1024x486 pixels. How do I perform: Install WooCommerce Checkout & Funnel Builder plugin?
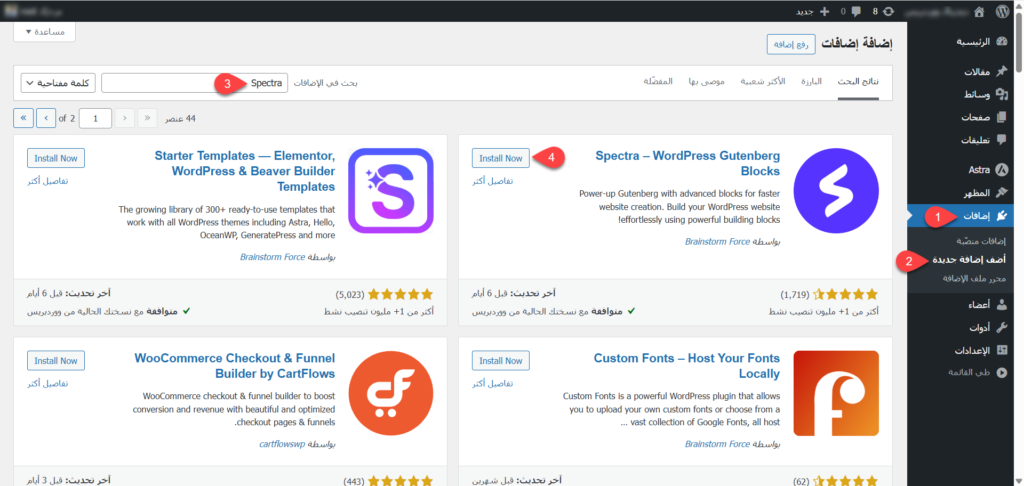tap(56, 361)
